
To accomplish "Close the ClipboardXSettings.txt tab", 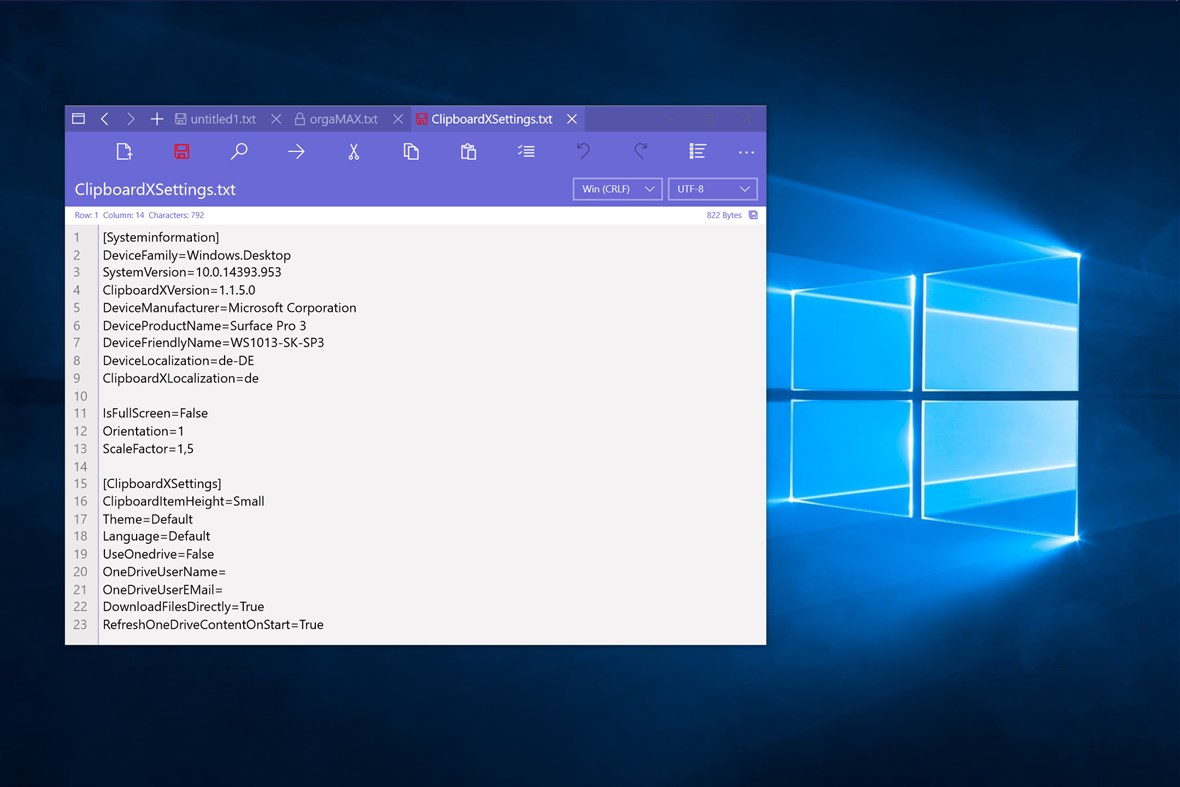I will tap(571, 118).
